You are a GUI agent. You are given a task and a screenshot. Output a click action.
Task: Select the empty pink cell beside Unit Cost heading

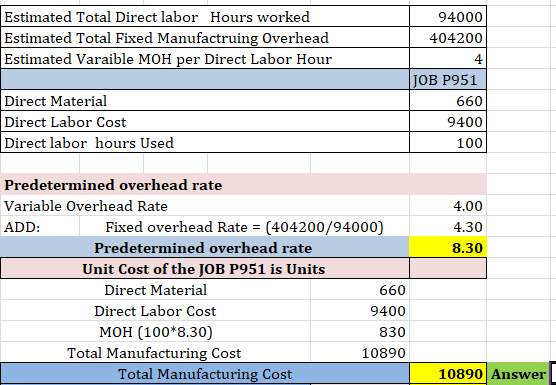[448, 269]
